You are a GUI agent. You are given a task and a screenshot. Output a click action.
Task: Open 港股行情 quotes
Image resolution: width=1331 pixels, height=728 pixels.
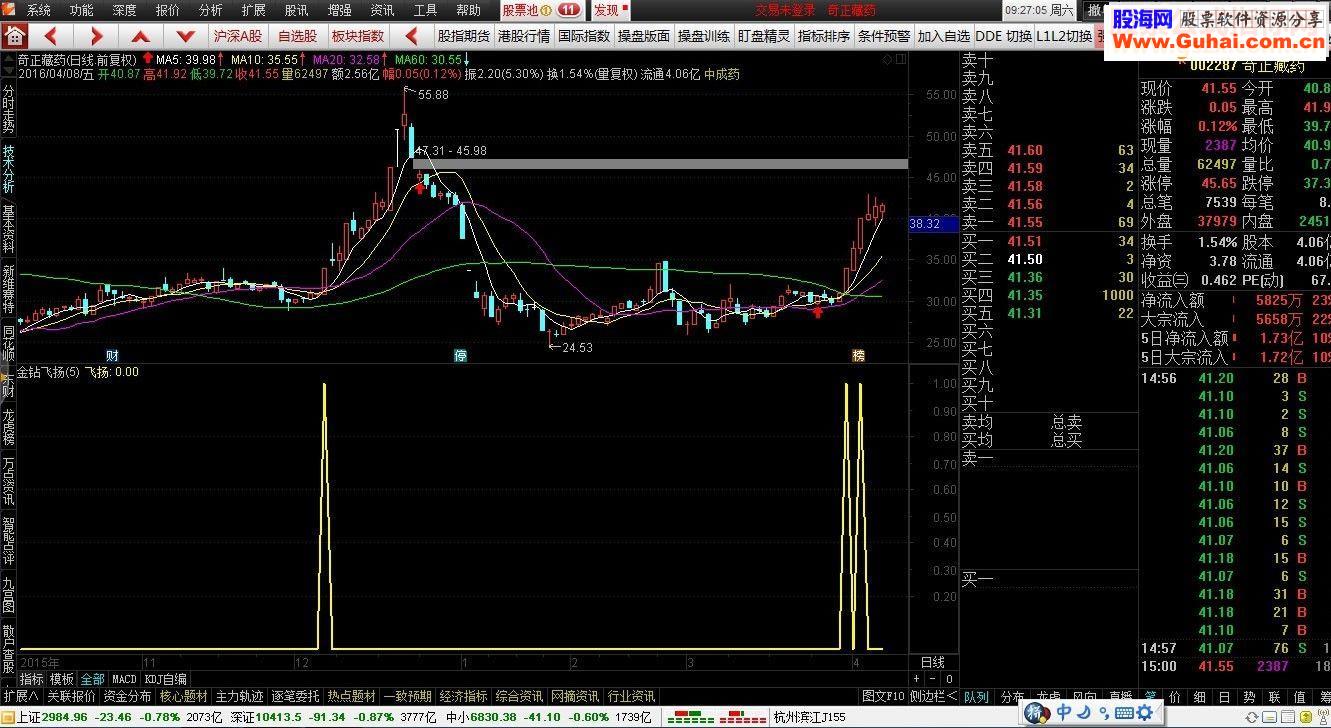pyautogui.click(x=523, y=36)
